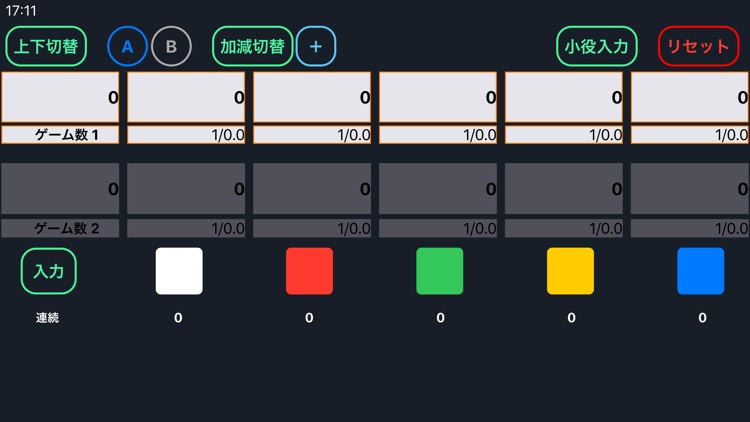Tap the plus sign button
Screen dimensions: 750x422
pos(316,46)
